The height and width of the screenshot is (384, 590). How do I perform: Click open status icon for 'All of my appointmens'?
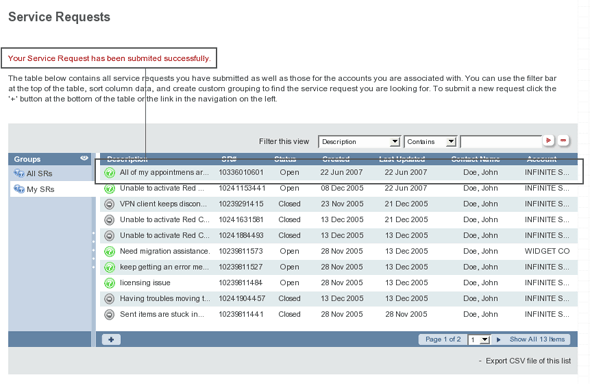[109, 173]
